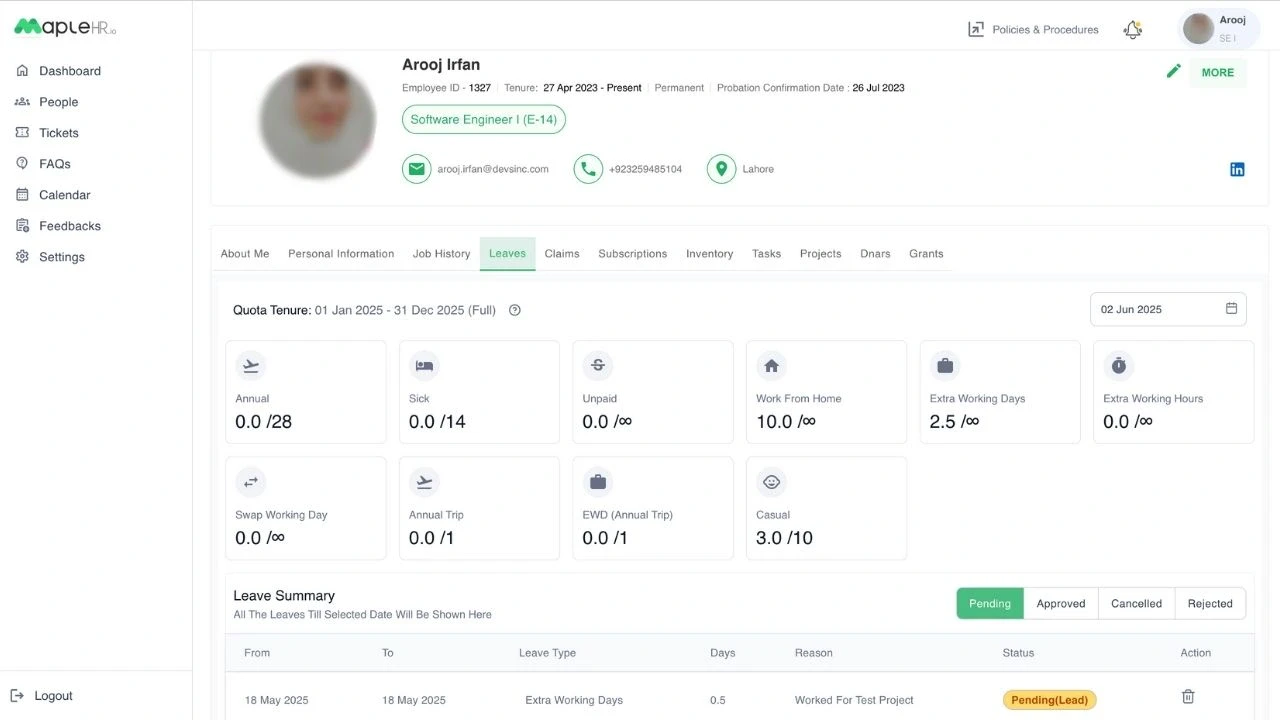This screenshot has height=720, width=1280.
Task: Click the Extra Working Days briefcase icon
Action: pyautogui.click(x=945, y=366)
